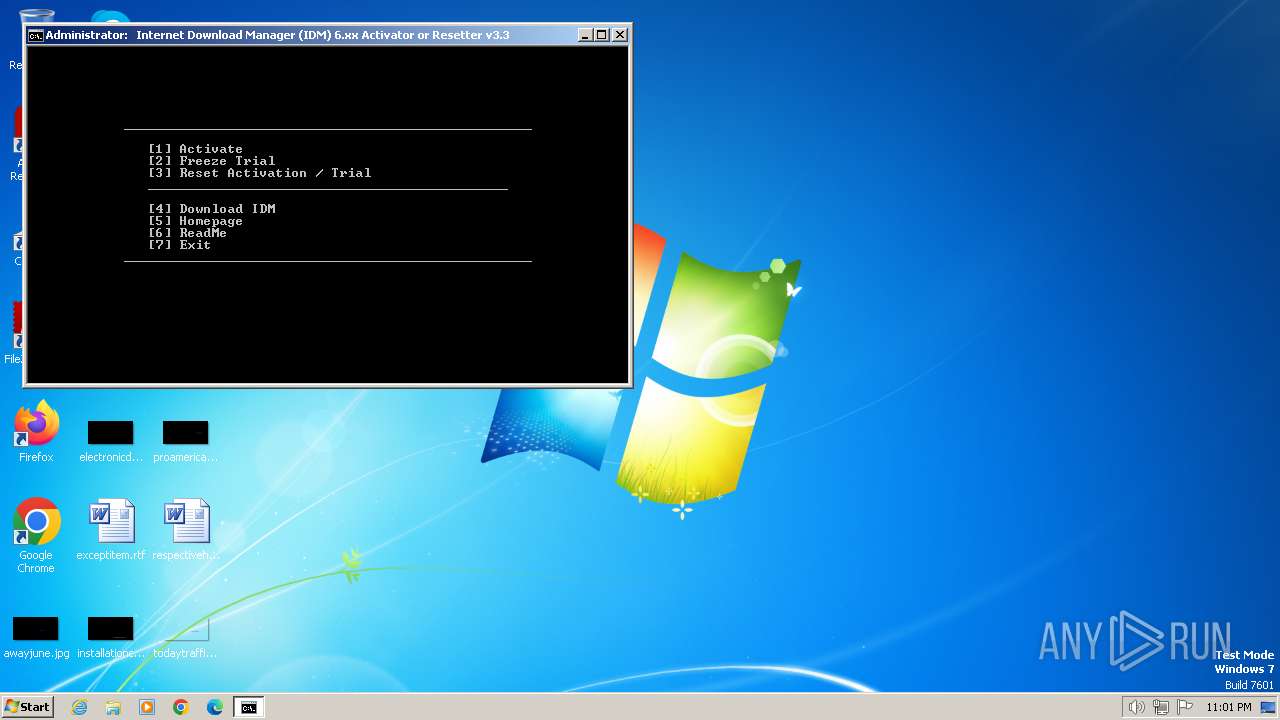Open Windows Explorer from taskbar
This screenshot has height=720, width=1280.
[113, 707]
